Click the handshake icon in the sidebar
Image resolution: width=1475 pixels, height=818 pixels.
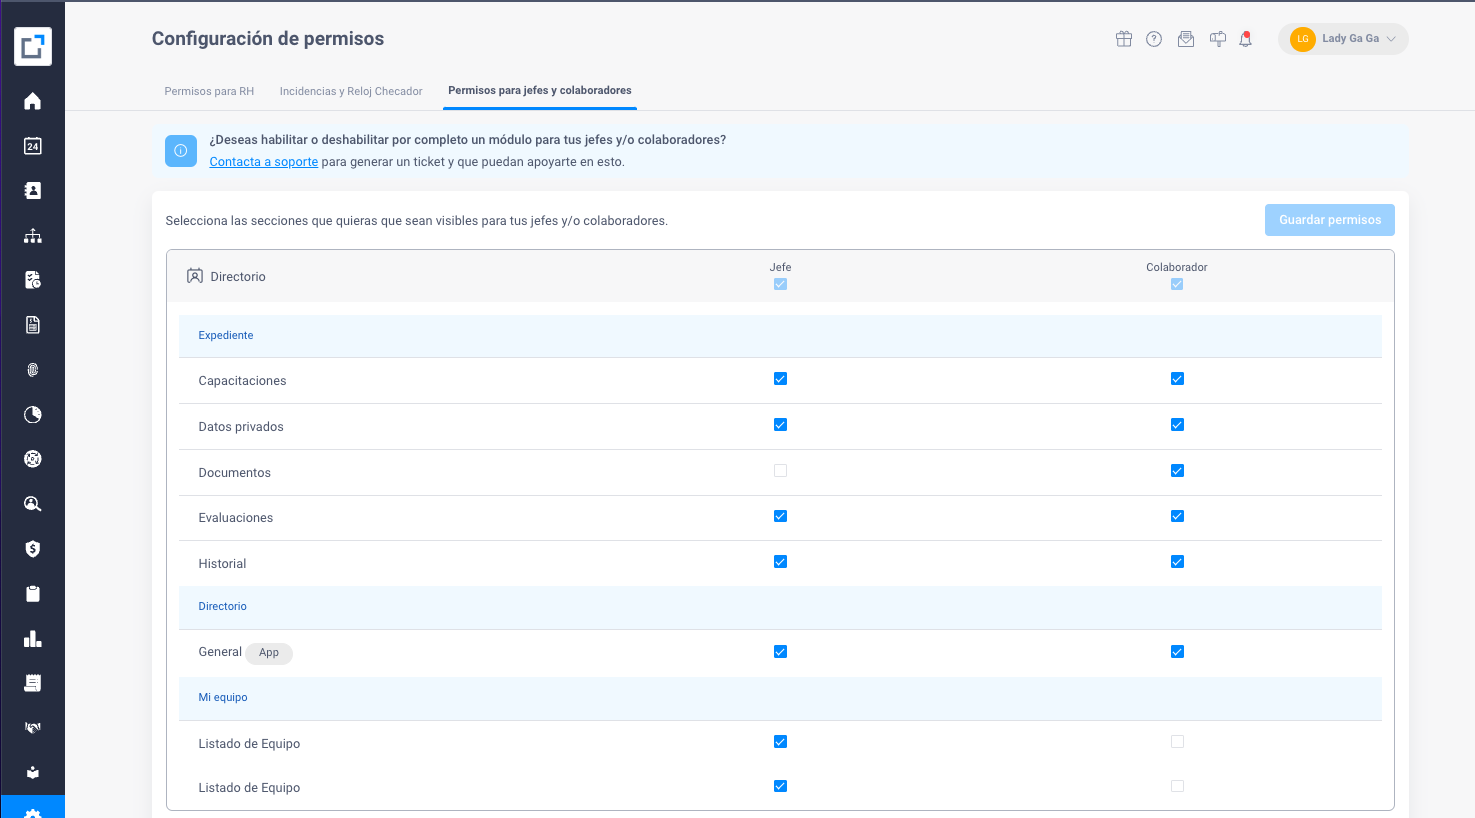click(33, 728)
